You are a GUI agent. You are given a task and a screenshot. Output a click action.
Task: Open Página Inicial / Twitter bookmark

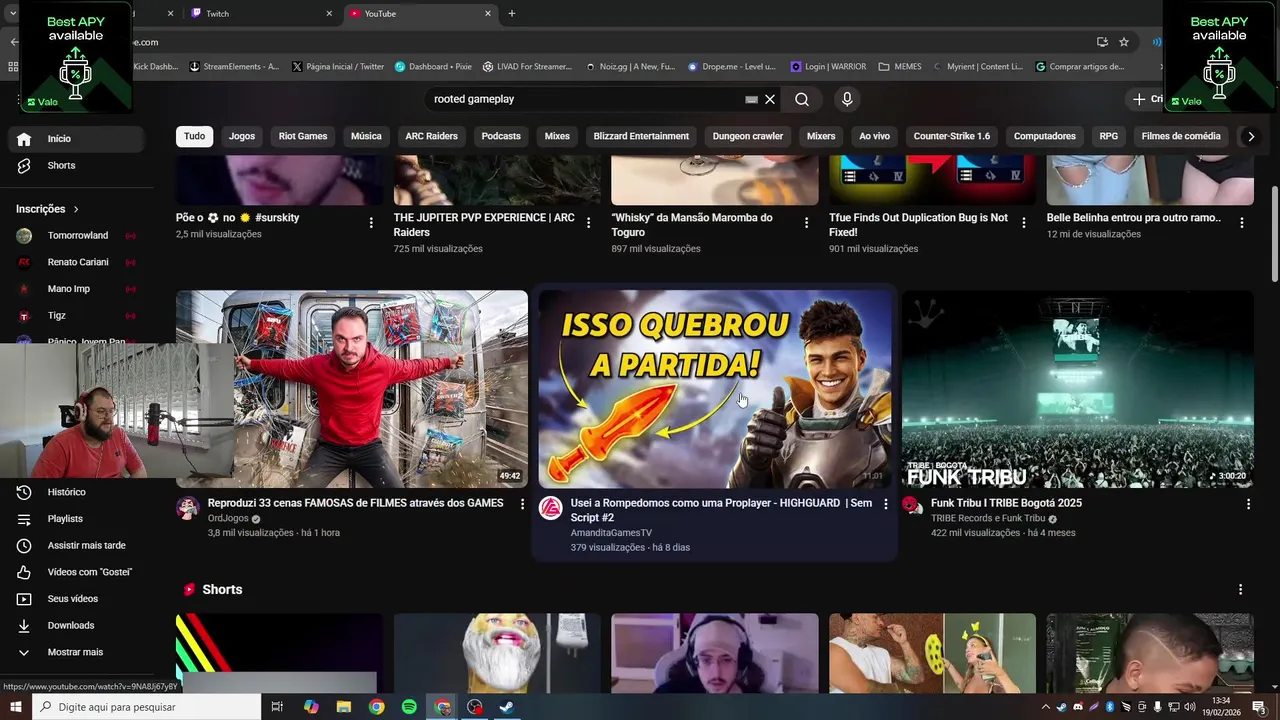tap(338, 67)
